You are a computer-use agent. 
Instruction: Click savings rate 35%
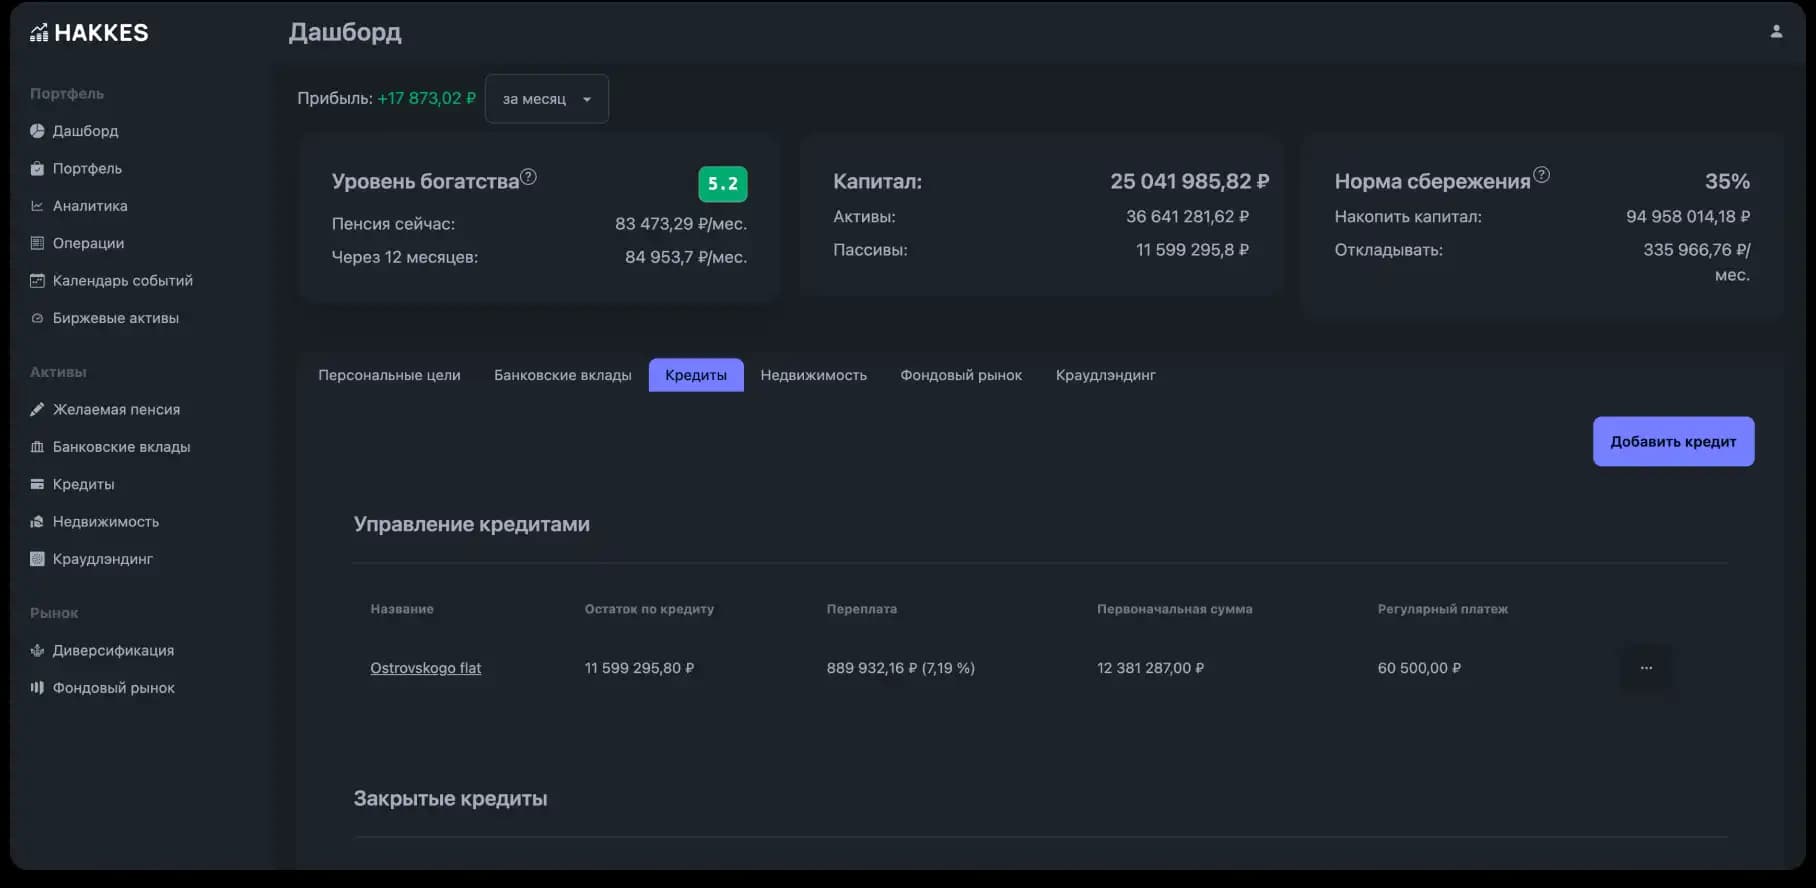point(1727,181)
